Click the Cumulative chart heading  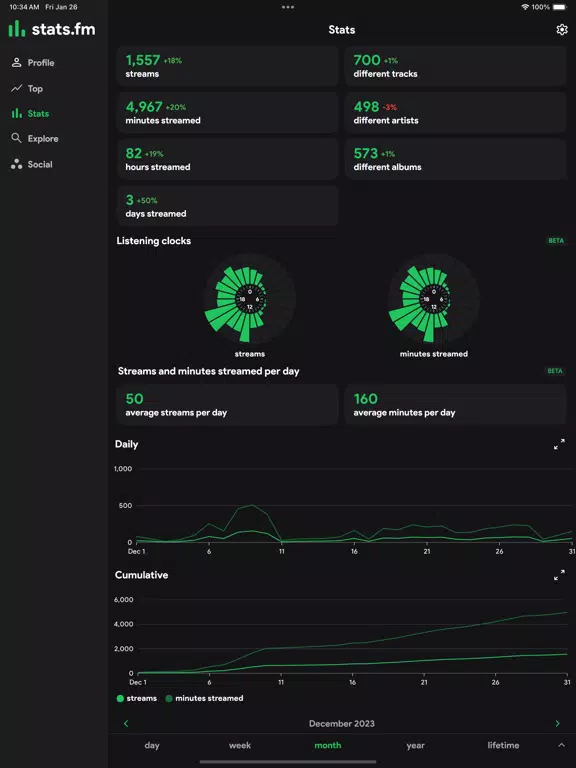[x=142, y=575]
